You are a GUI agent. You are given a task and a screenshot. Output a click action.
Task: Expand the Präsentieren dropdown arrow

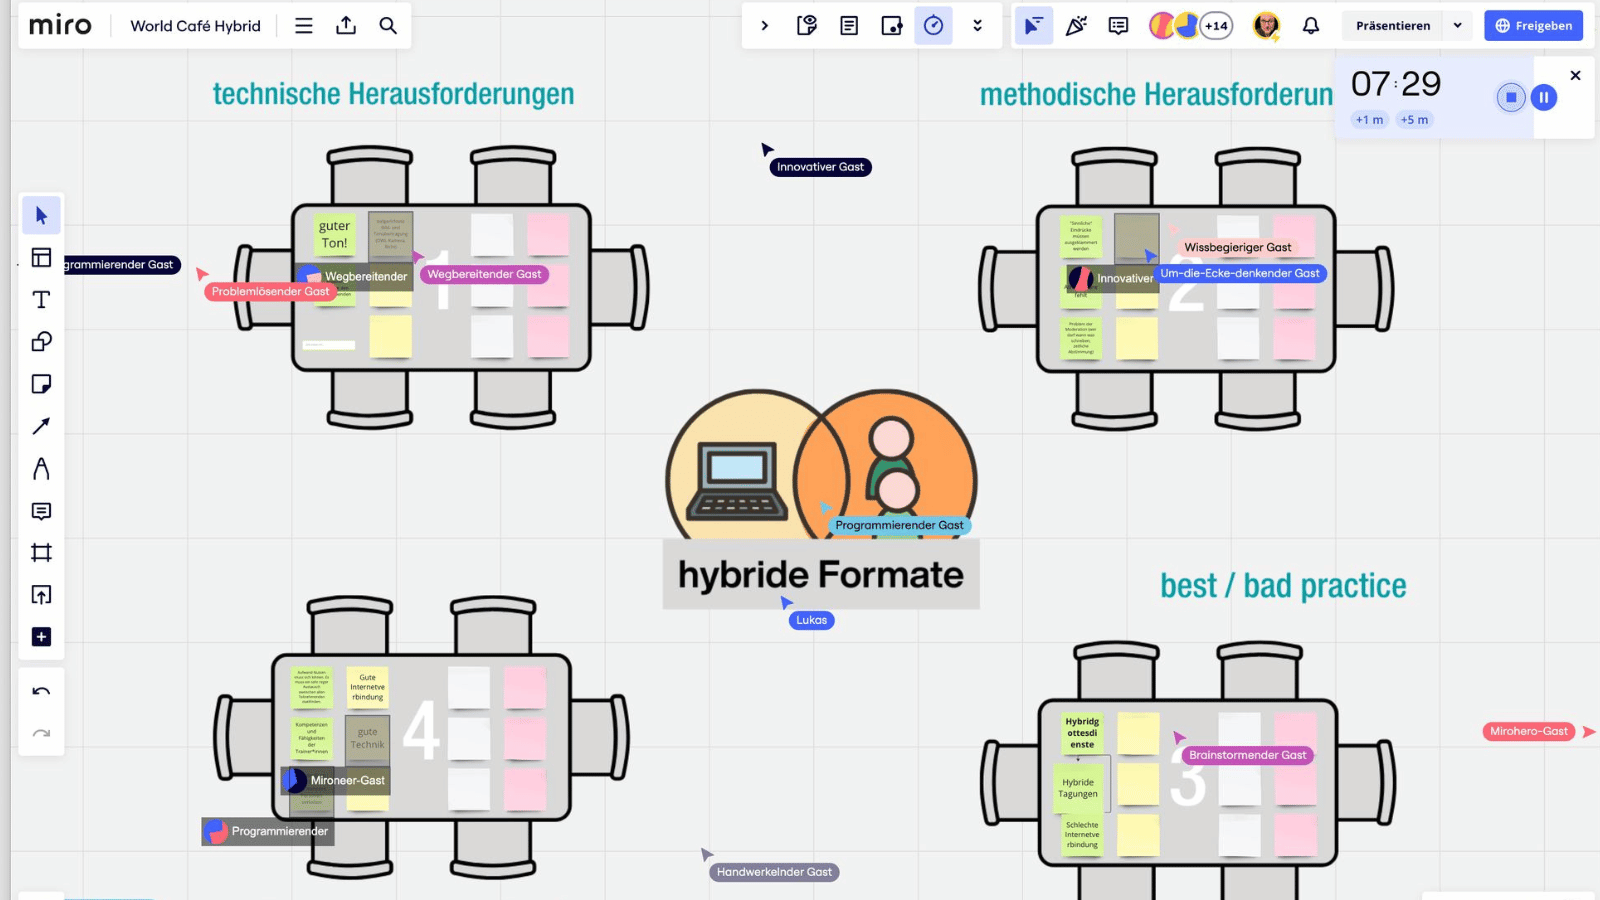click(x=1457, y=26)
